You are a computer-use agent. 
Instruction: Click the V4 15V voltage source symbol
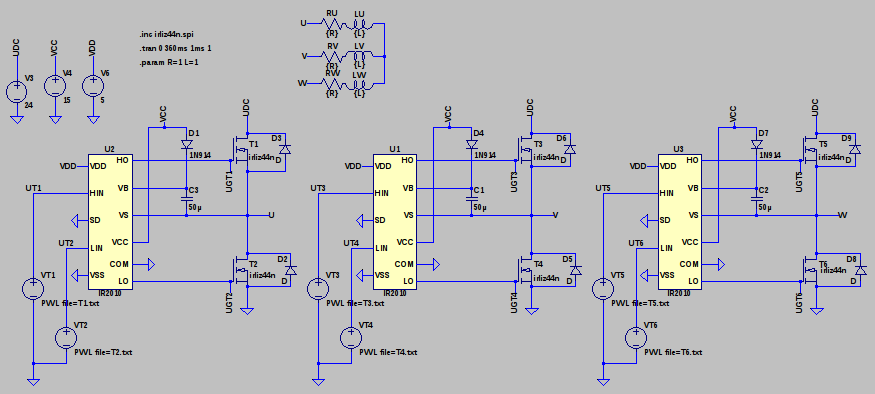[55, 86]
